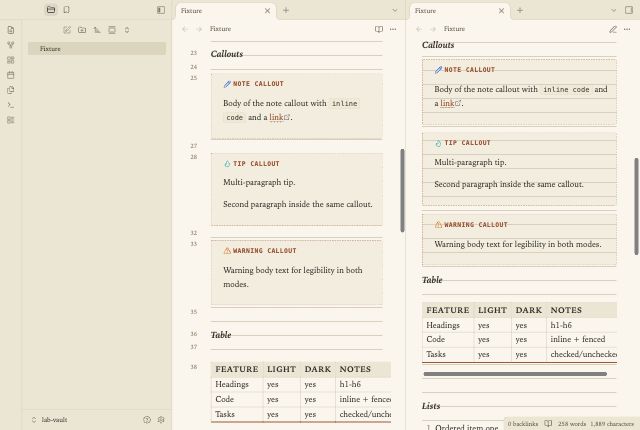Click the TIP CALLOUT title in left pane

pos(256,164)
